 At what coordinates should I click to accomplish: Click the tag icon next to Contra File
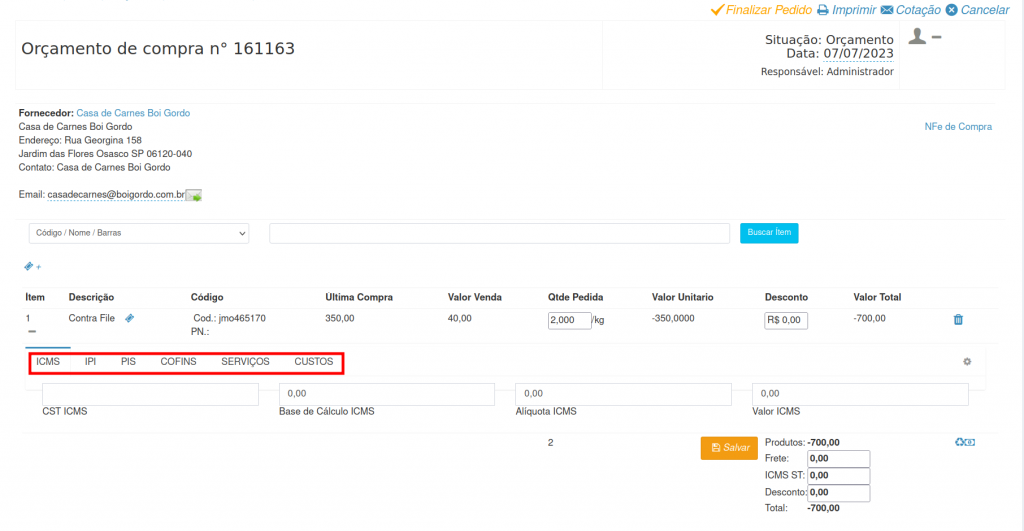(130, 318)
